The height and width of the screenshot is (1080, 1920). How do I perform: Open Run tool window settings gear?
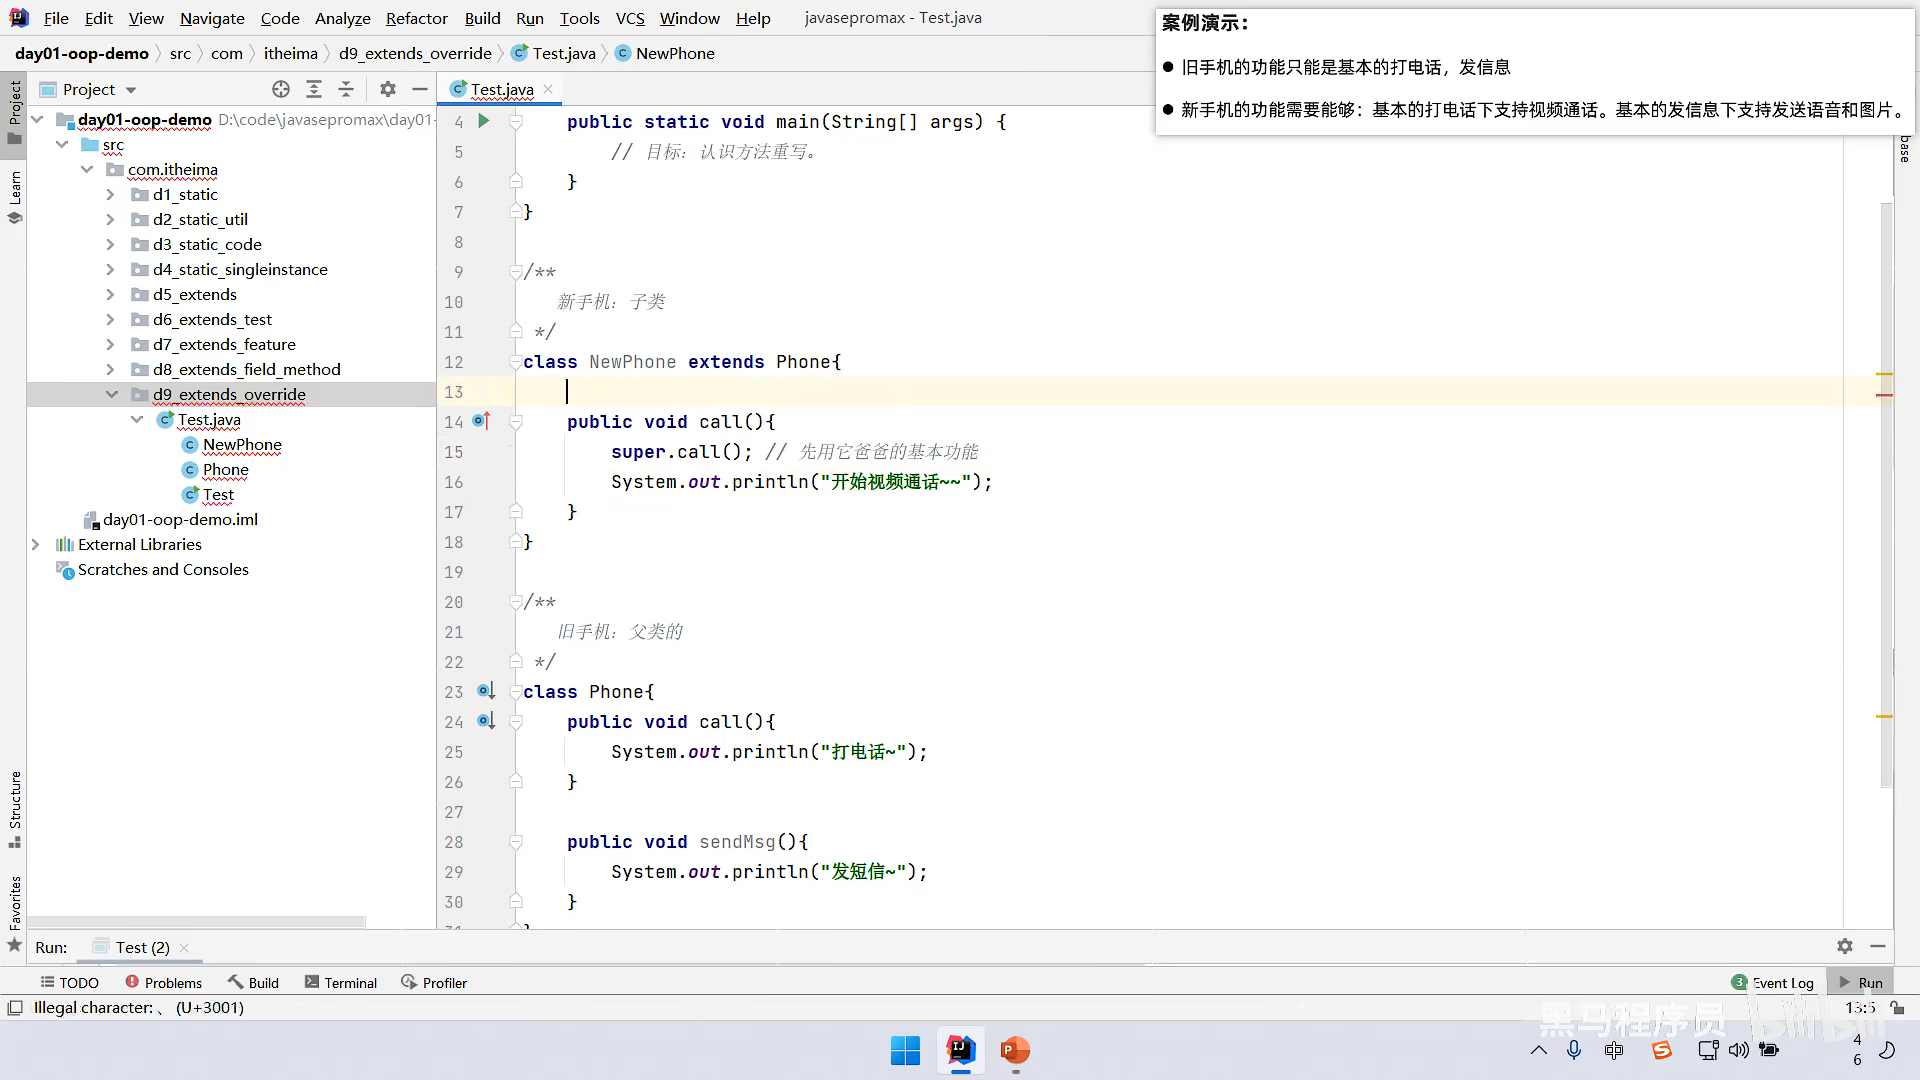1845,946
